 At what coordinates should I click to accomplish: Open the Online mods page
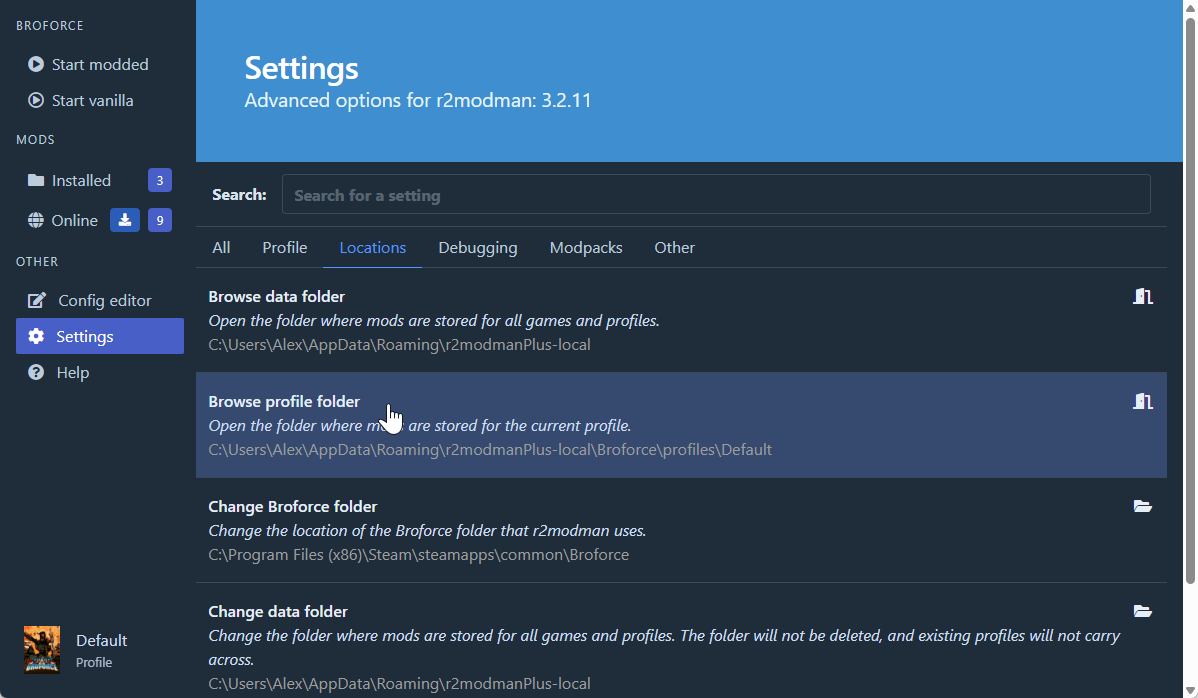pos(73,220)
